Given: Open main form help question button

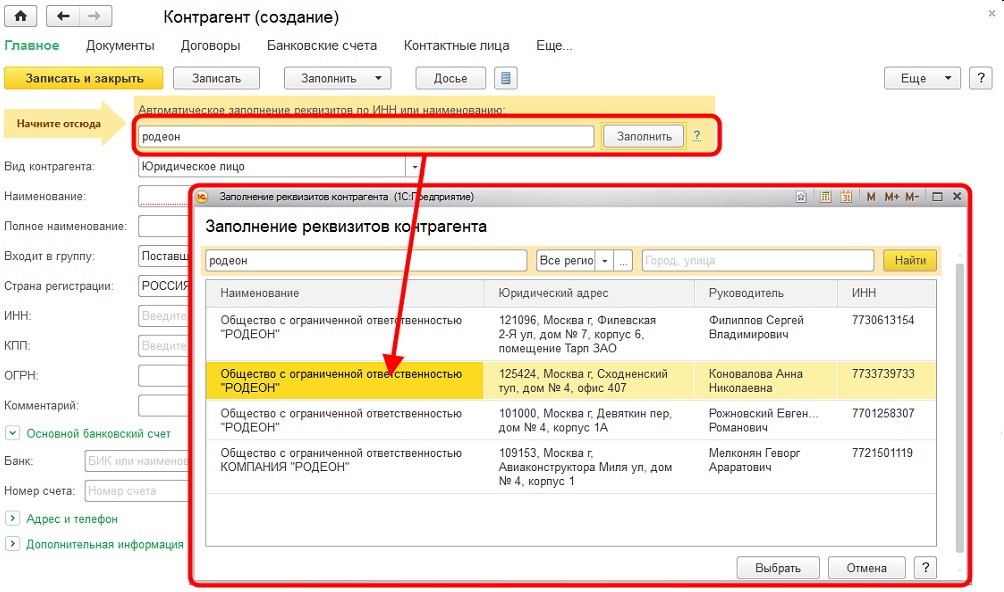Looking at the screenshot, I should (x=980, y=78).
